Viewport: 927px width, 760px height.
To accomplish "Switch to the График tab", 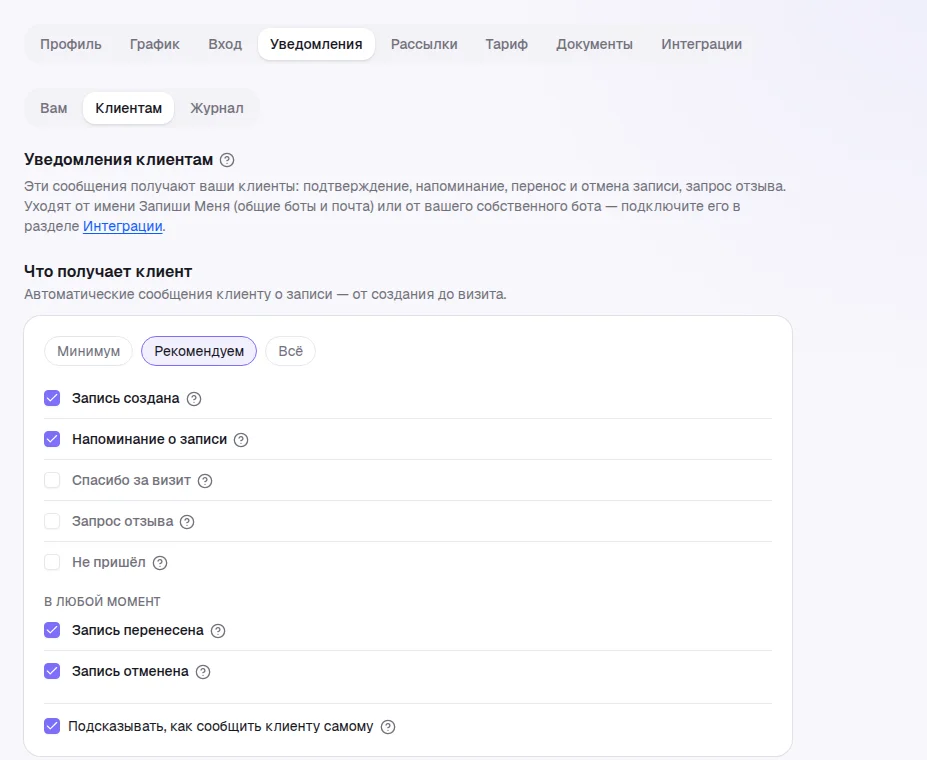I will [x=155, y=44].
